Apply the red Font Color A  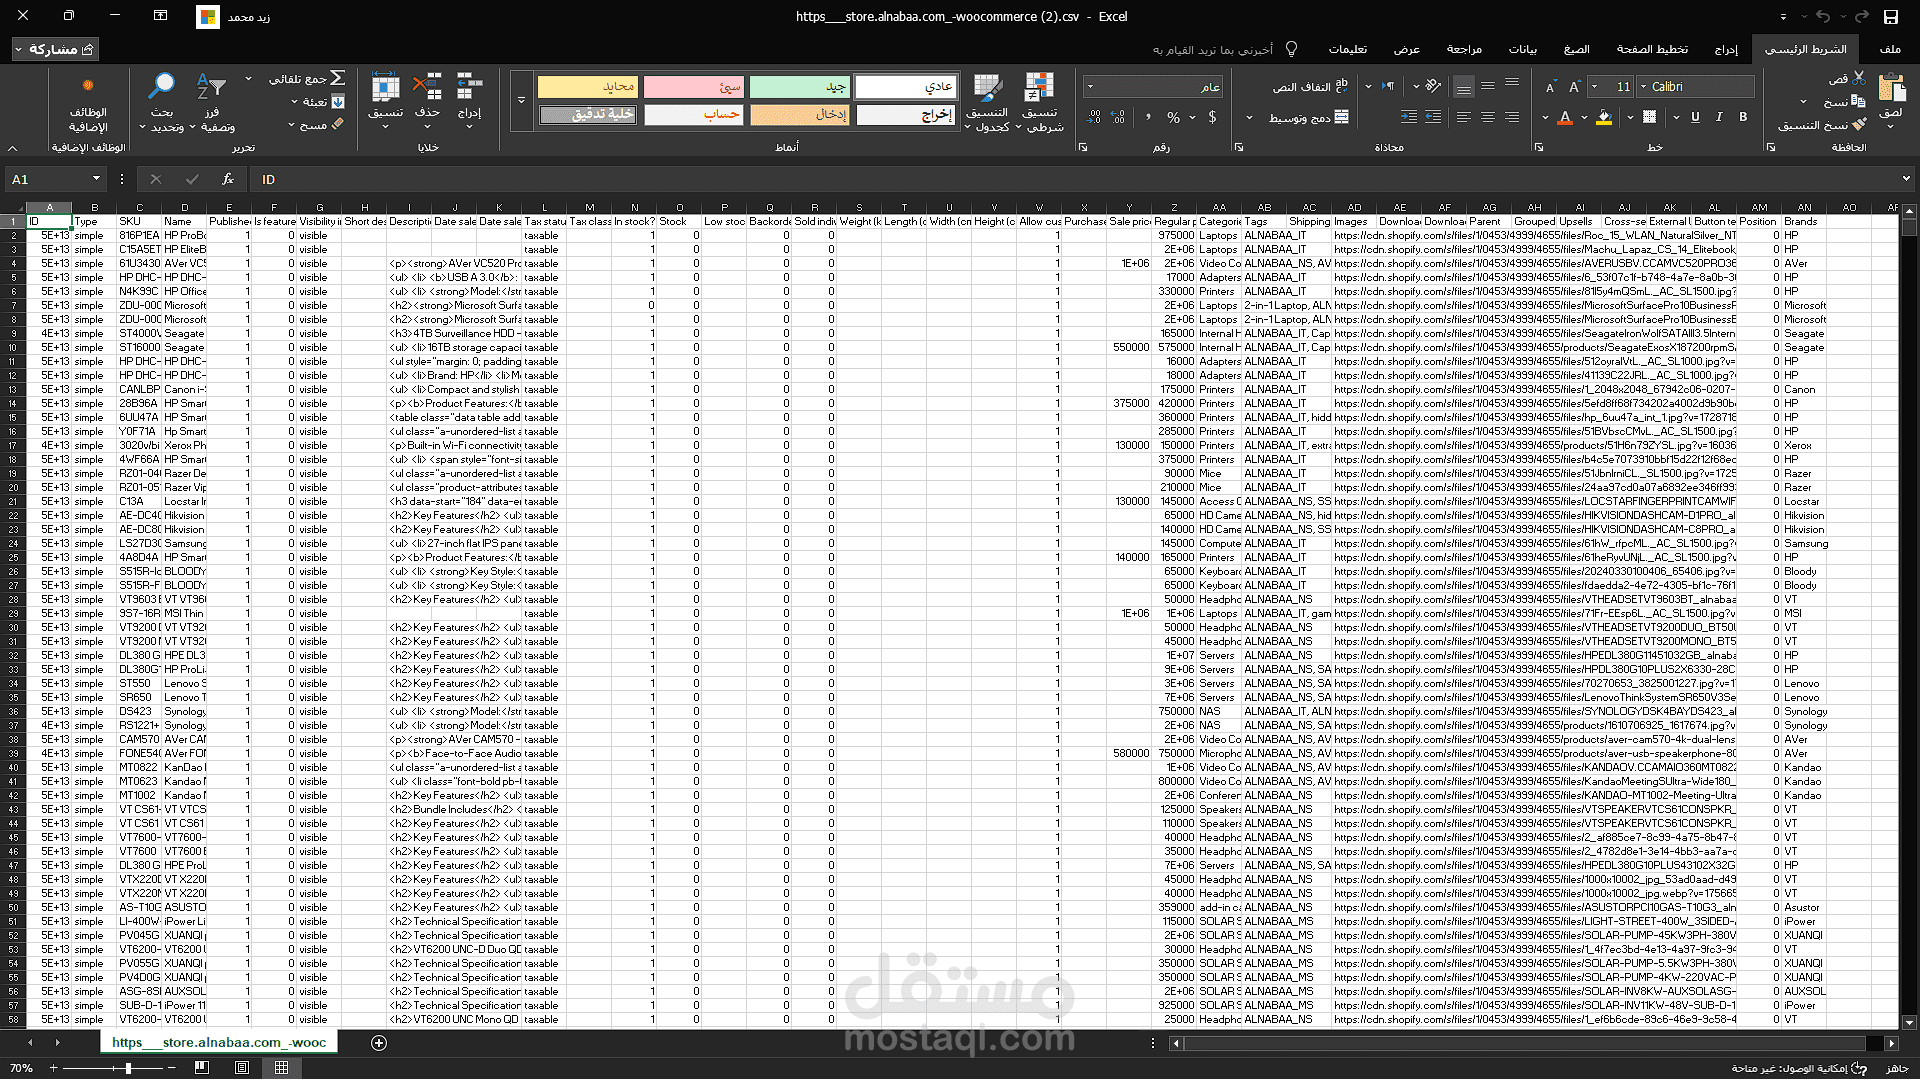(x=1566, y=117)
